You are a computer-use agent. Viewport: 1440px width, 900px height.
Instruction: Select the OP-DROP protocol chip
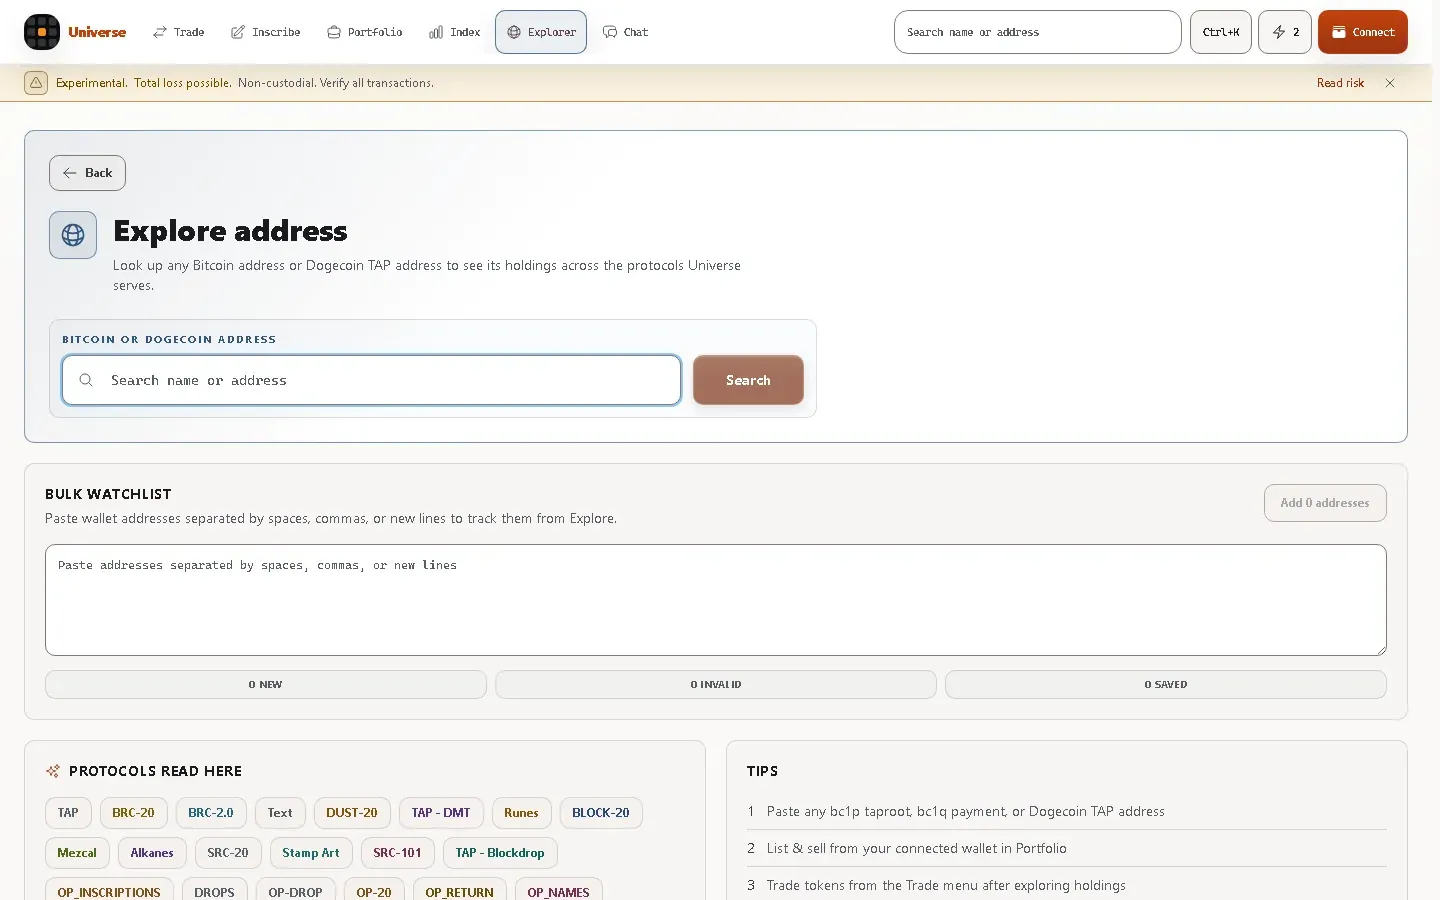[295, 890]
